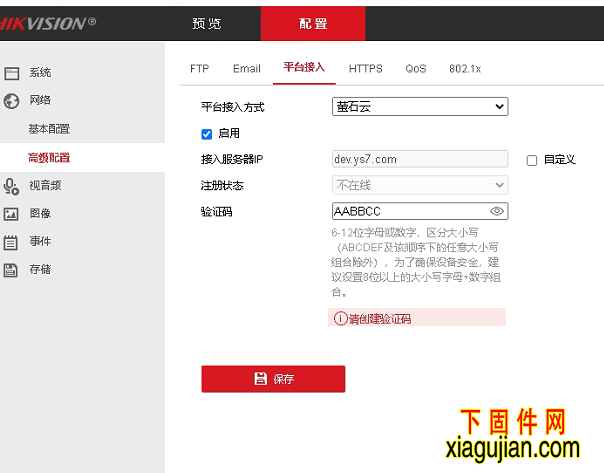Click the Hikvision logo

click(x=47, y=23)
